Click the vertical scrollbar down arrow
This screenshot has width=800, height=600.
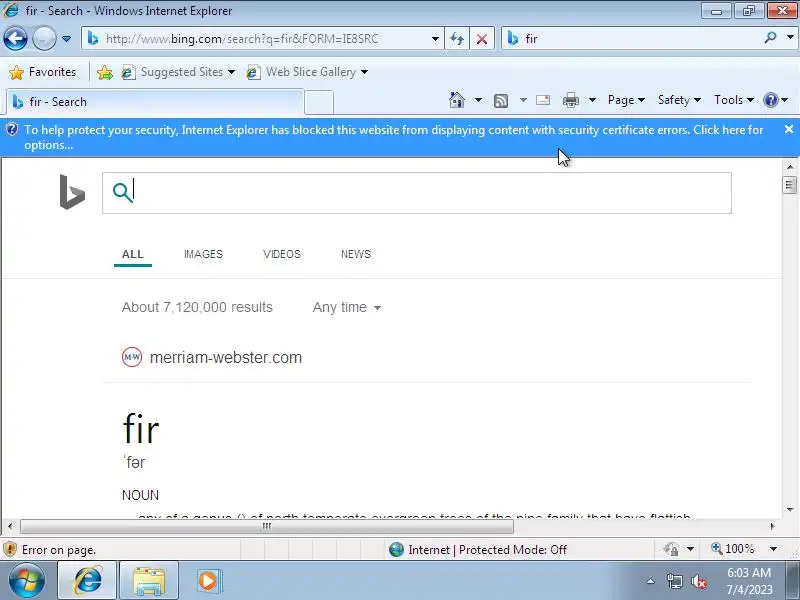point(790,510)
